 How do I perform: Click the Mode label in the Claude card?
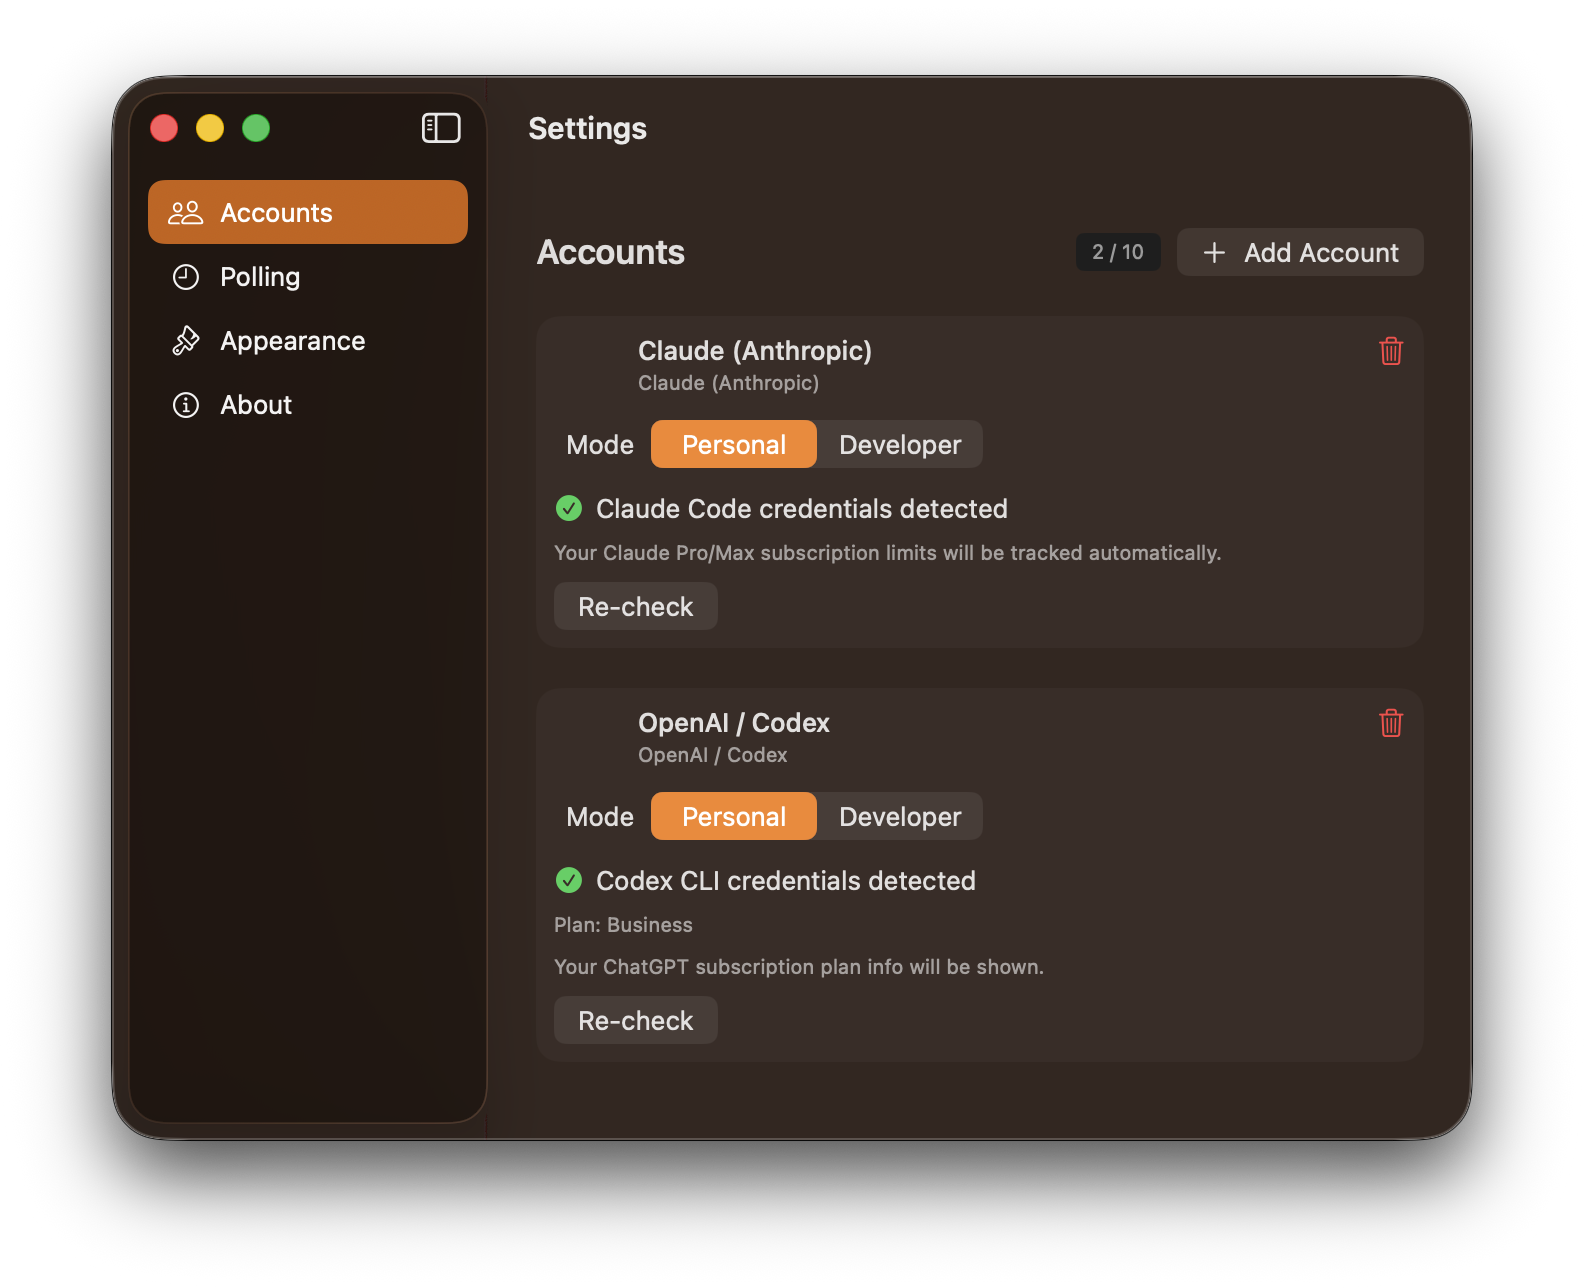pyautogui.click(x=600, y=445)
